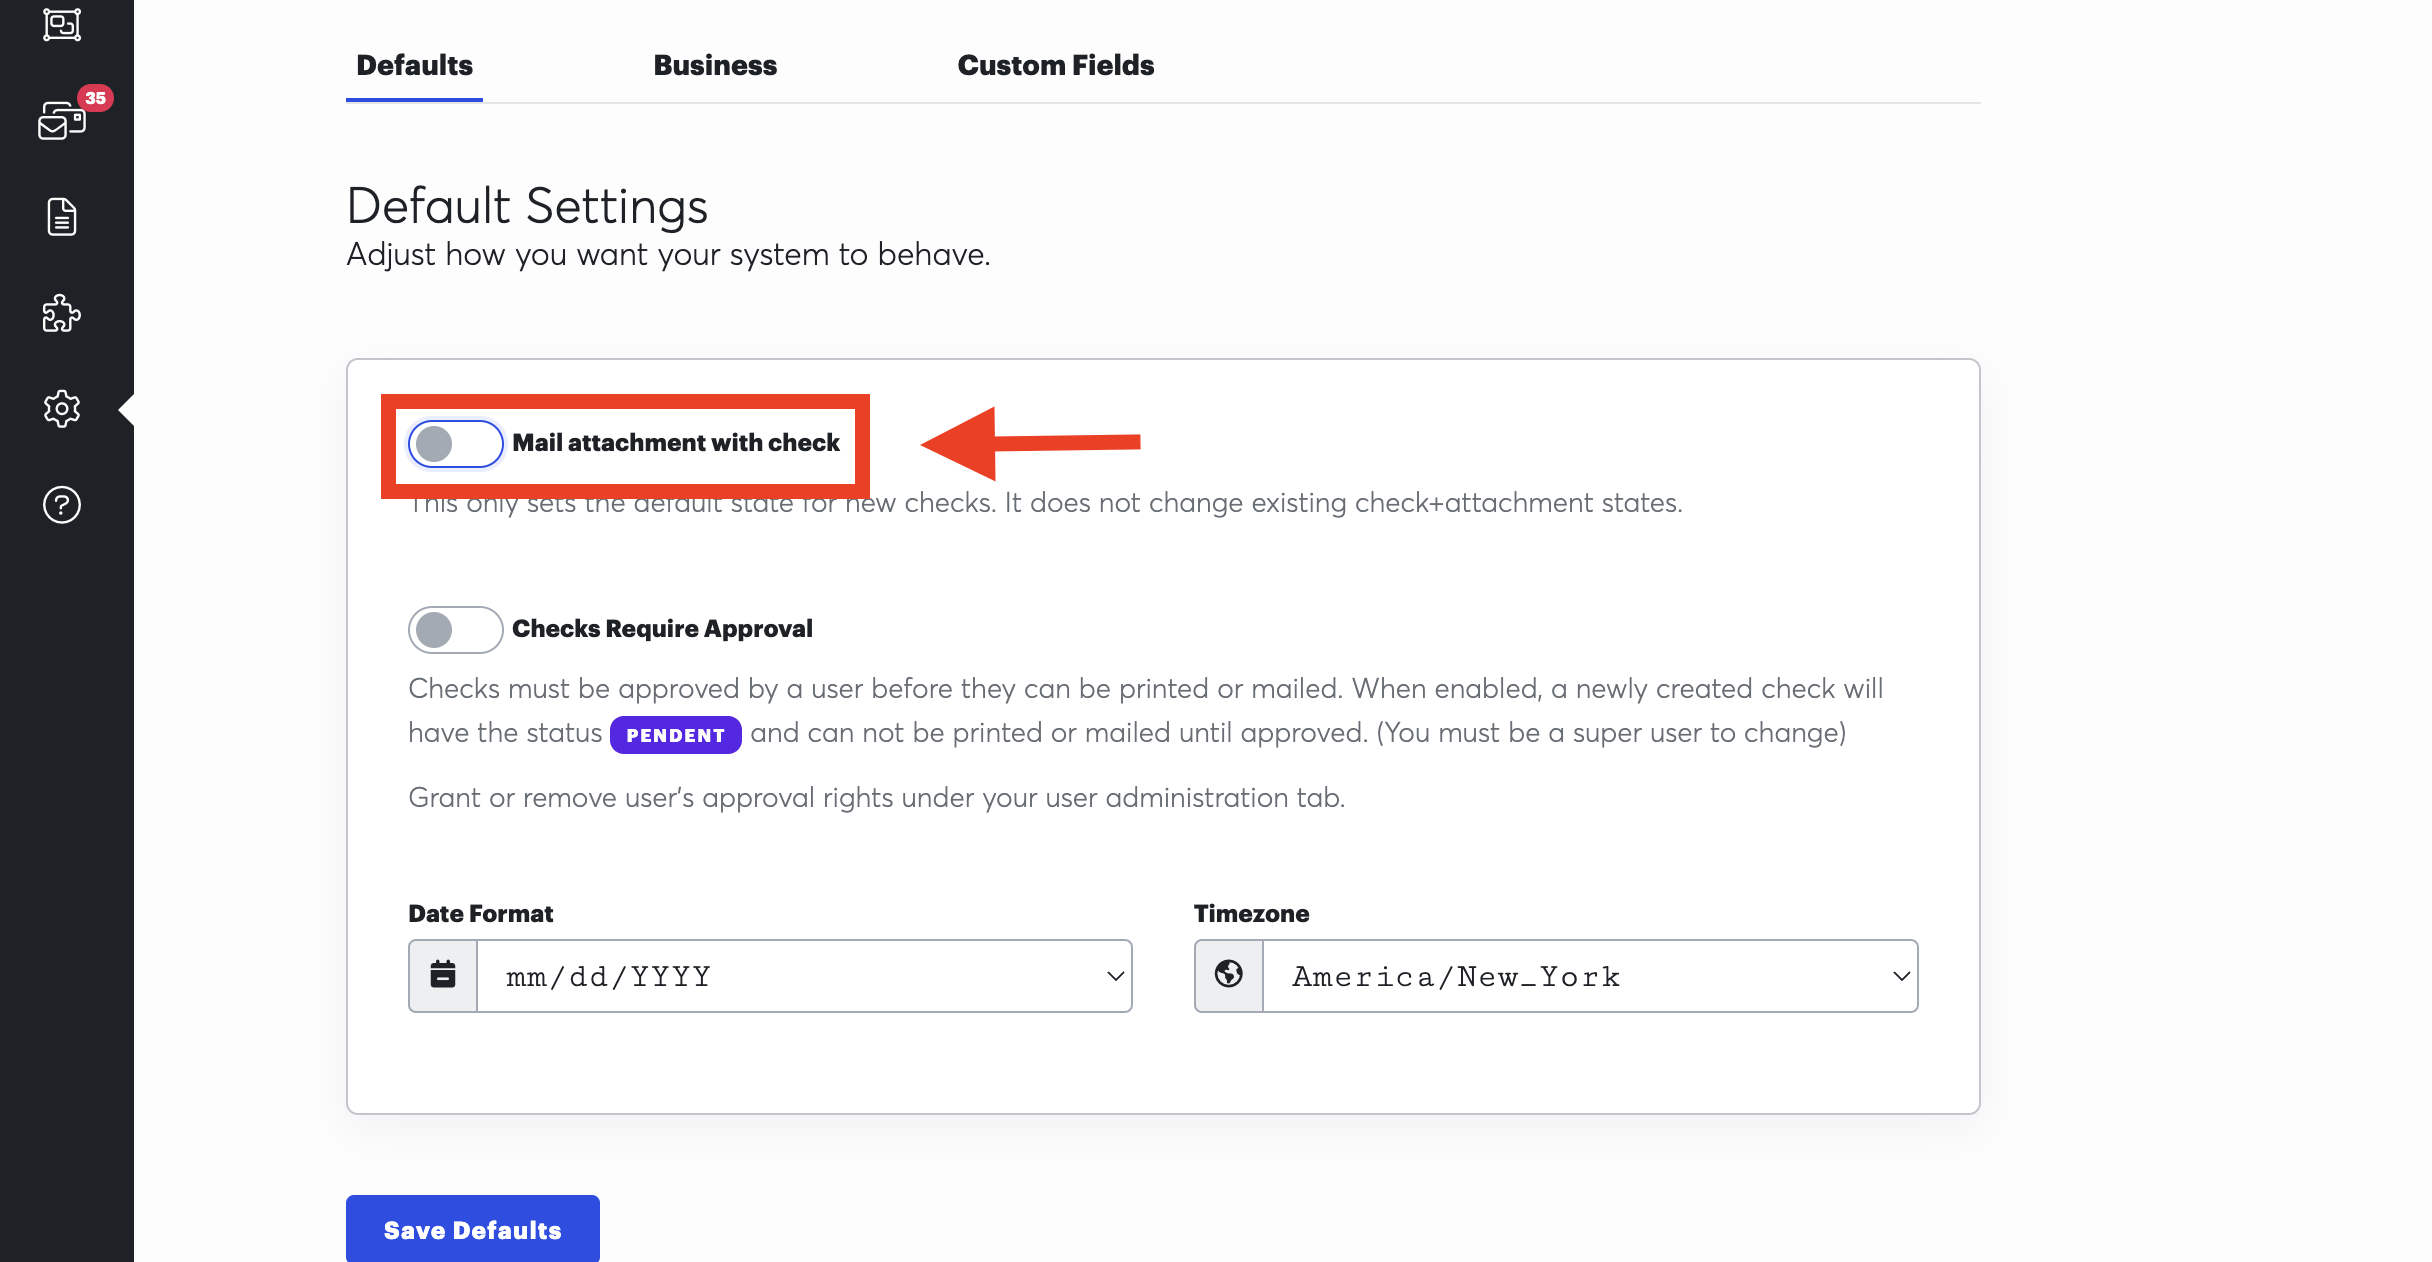
Task: Click the Save Defaults button
Action: (471, 1228)
